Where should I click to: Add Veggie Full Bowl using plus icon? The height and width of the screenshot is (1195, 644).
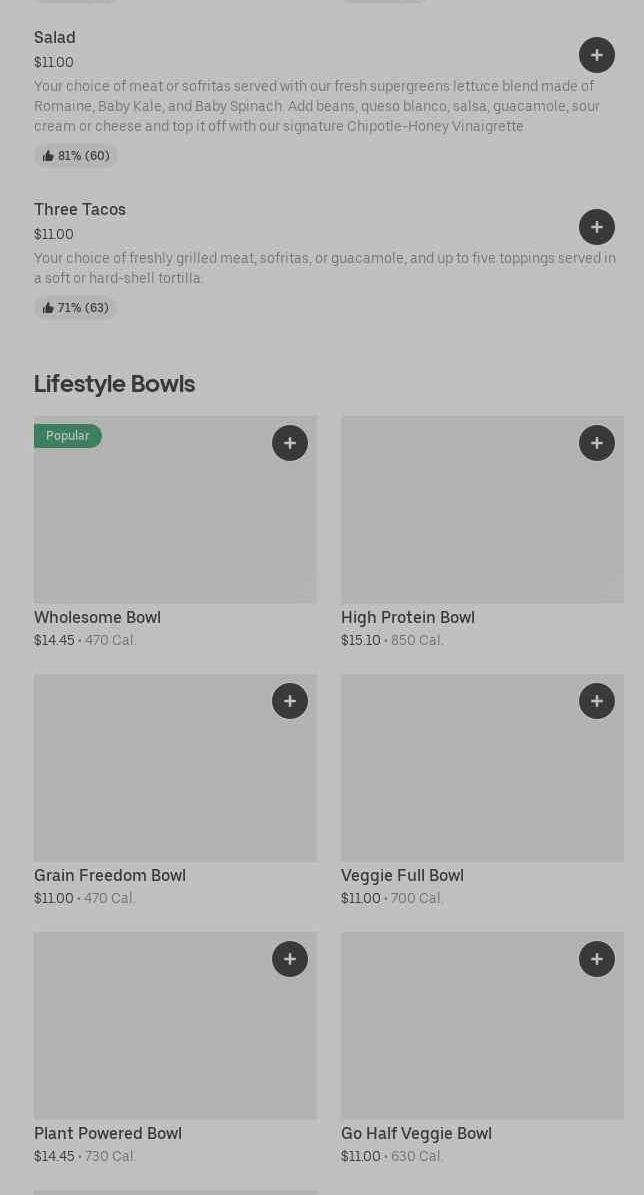596,701
